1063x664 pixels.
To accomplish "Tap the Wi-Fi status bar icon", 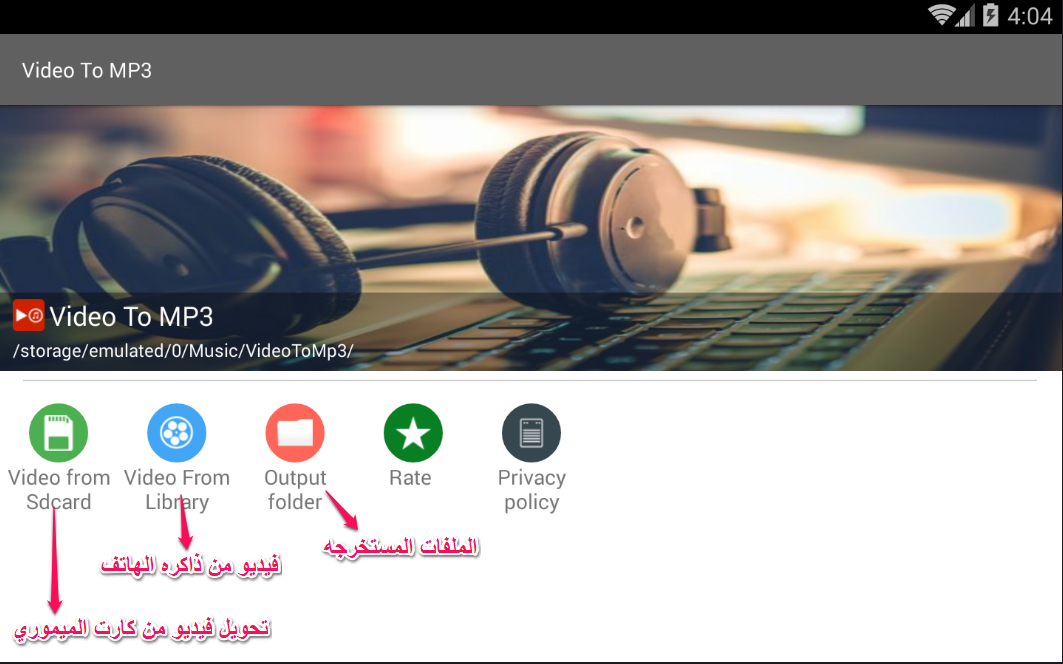I will pos(941,15).
